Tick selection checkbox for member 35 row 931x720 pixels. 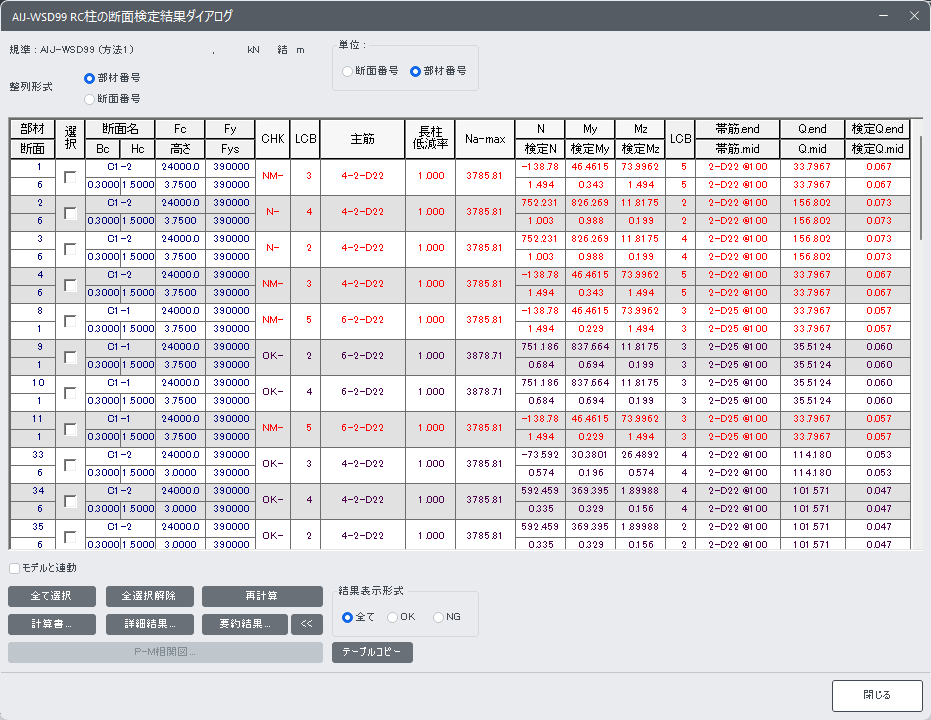pyautogui.click(x=70, y=537)
